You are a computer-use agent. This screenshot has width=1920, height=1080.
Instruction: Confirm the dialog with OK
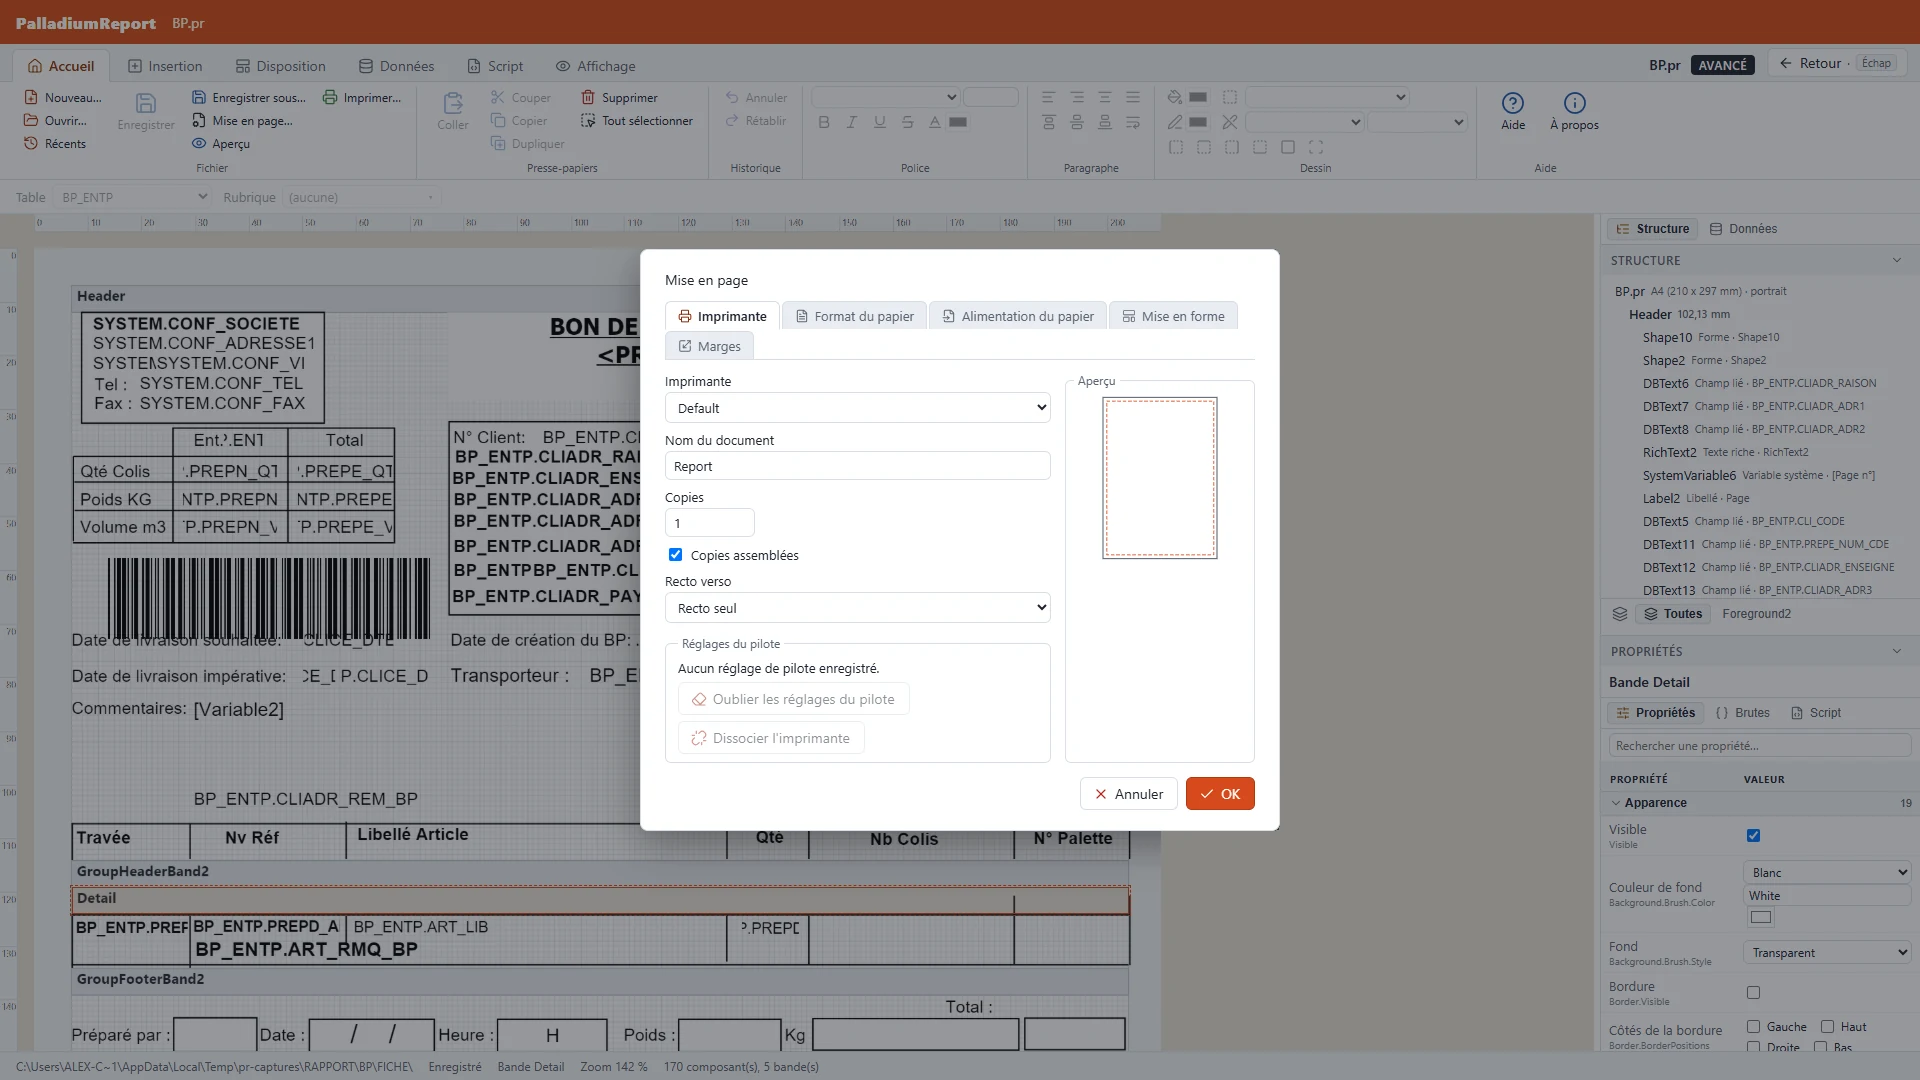(x=1220, y=794)
